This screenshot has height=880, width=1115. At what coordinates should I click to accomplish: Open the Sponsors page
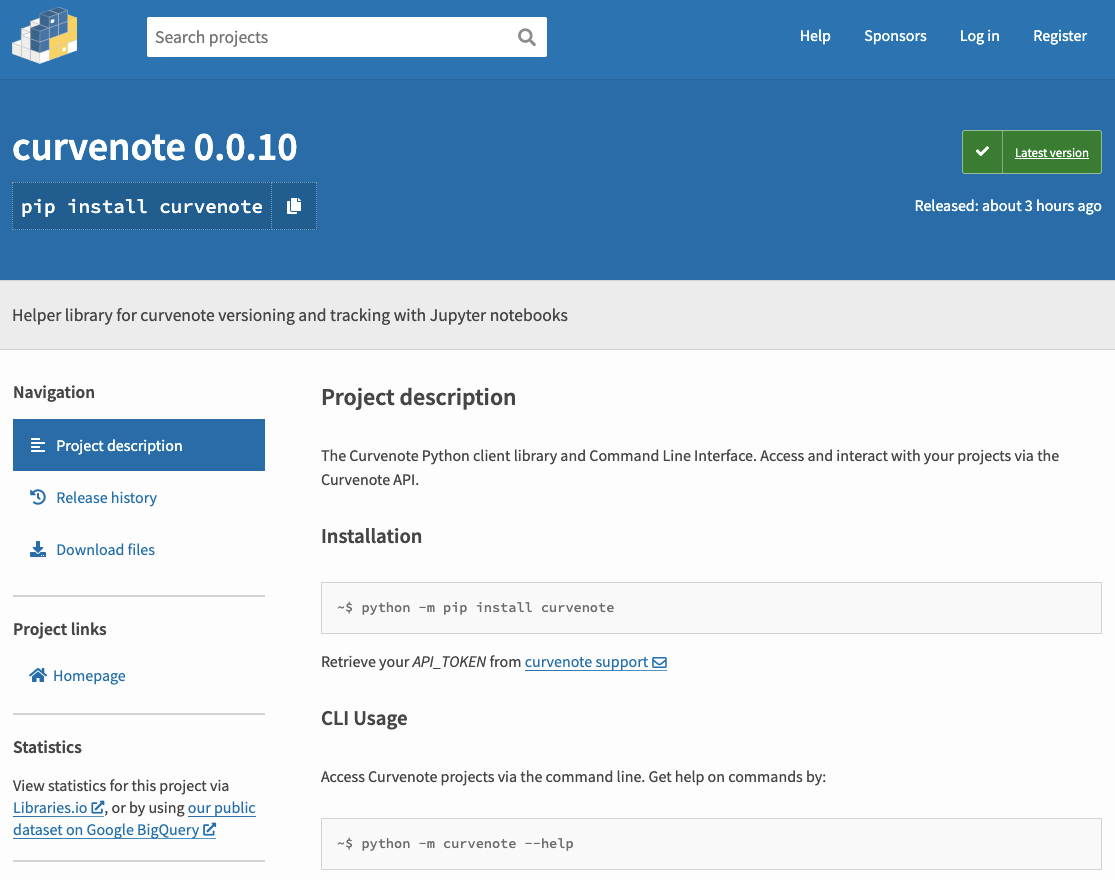pos(895,36)
